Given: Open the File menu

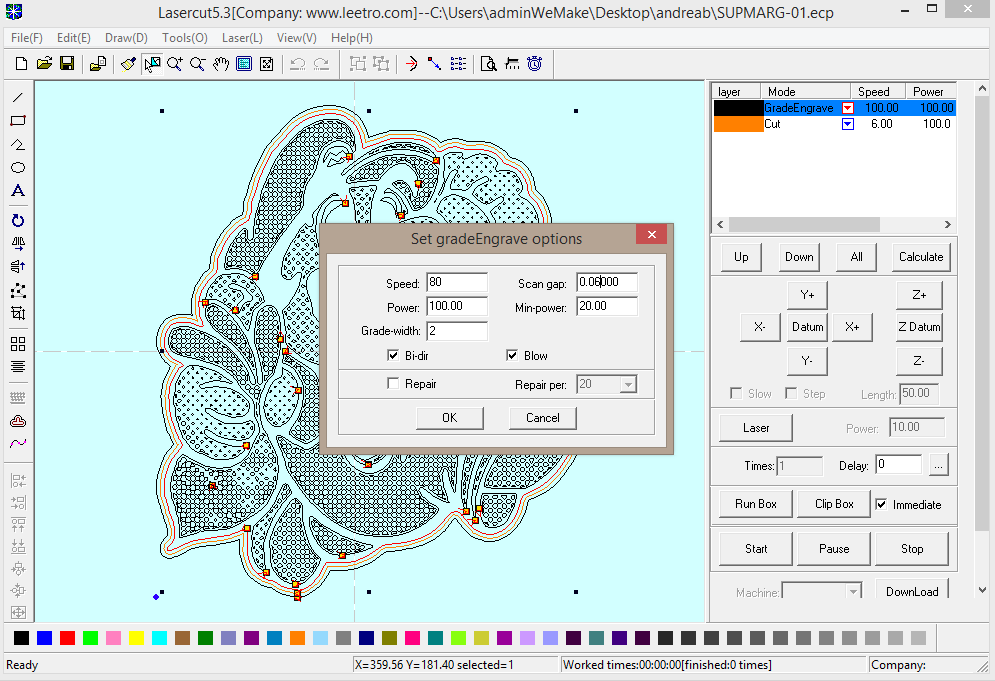Looking at the screenshot, I should (27, 38).
